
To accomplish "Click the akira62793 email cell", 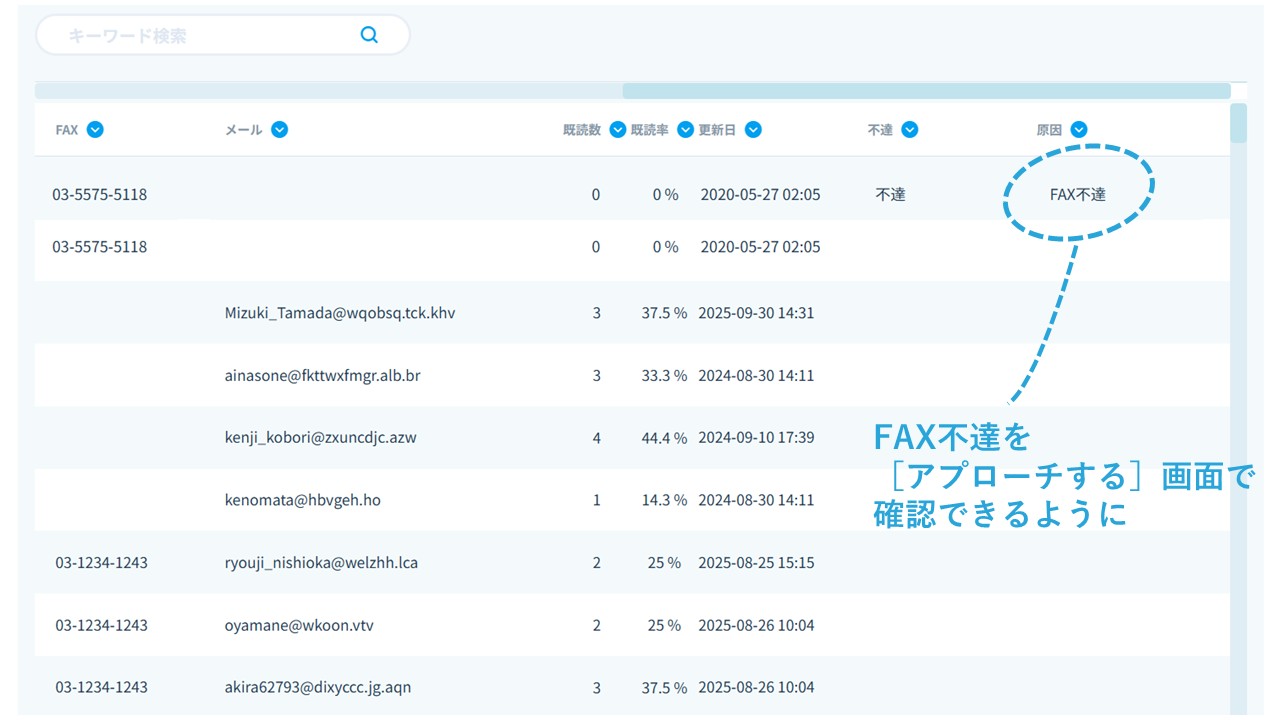I will click(317, 687).
